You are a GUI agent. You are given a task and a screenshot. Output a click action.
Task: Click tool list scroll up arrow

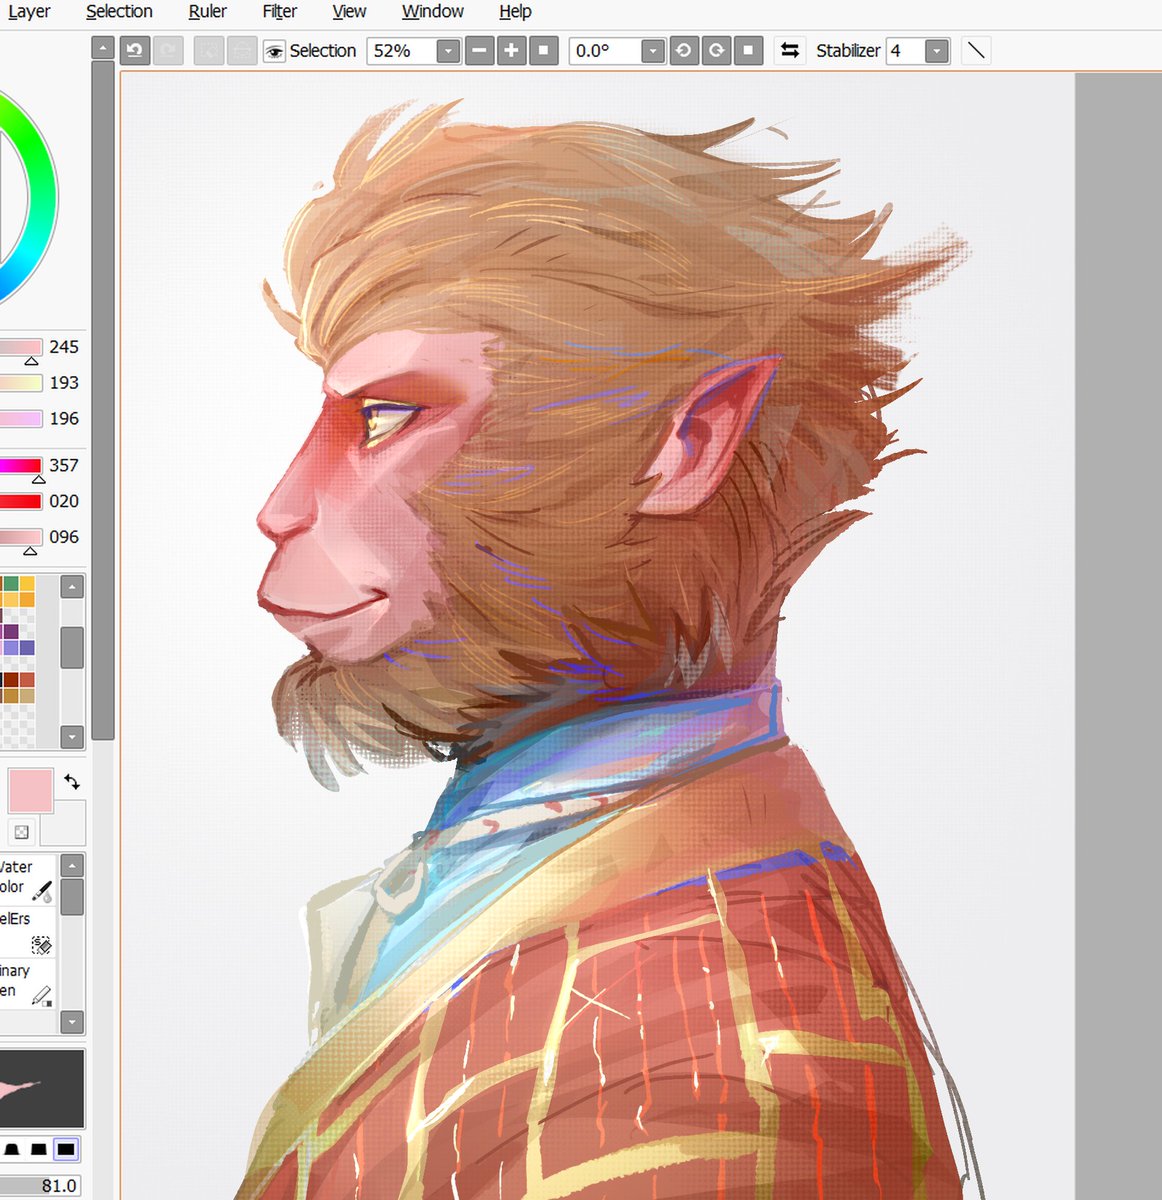coord(72,865)
